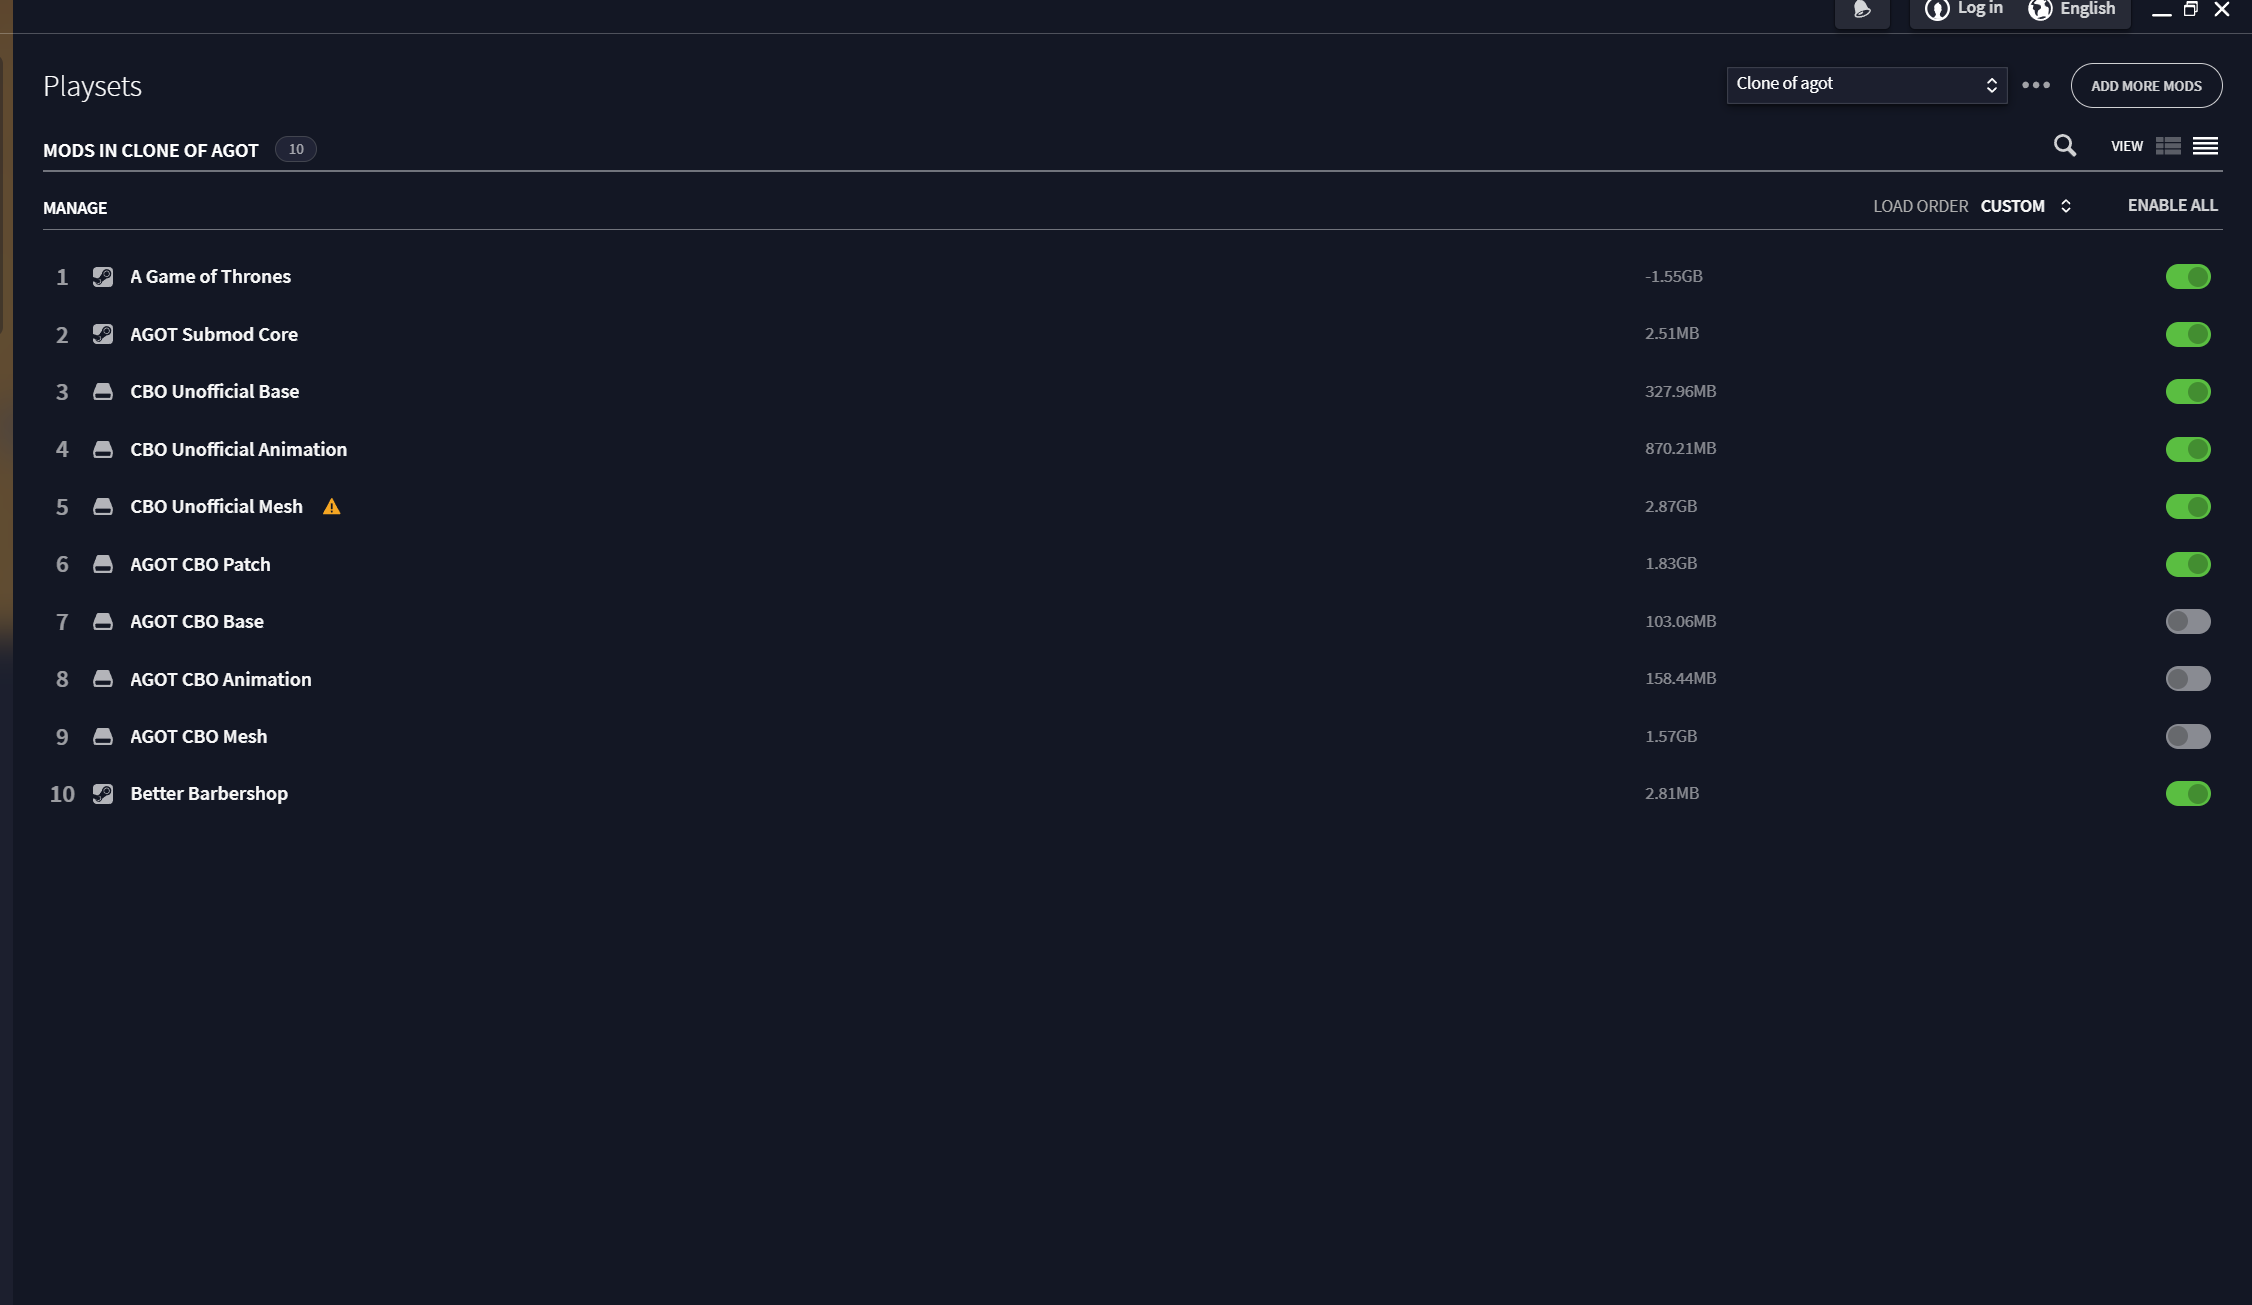Click the -1.55GB size value
2252x1305 pixels.
(x=1674, y=277)
